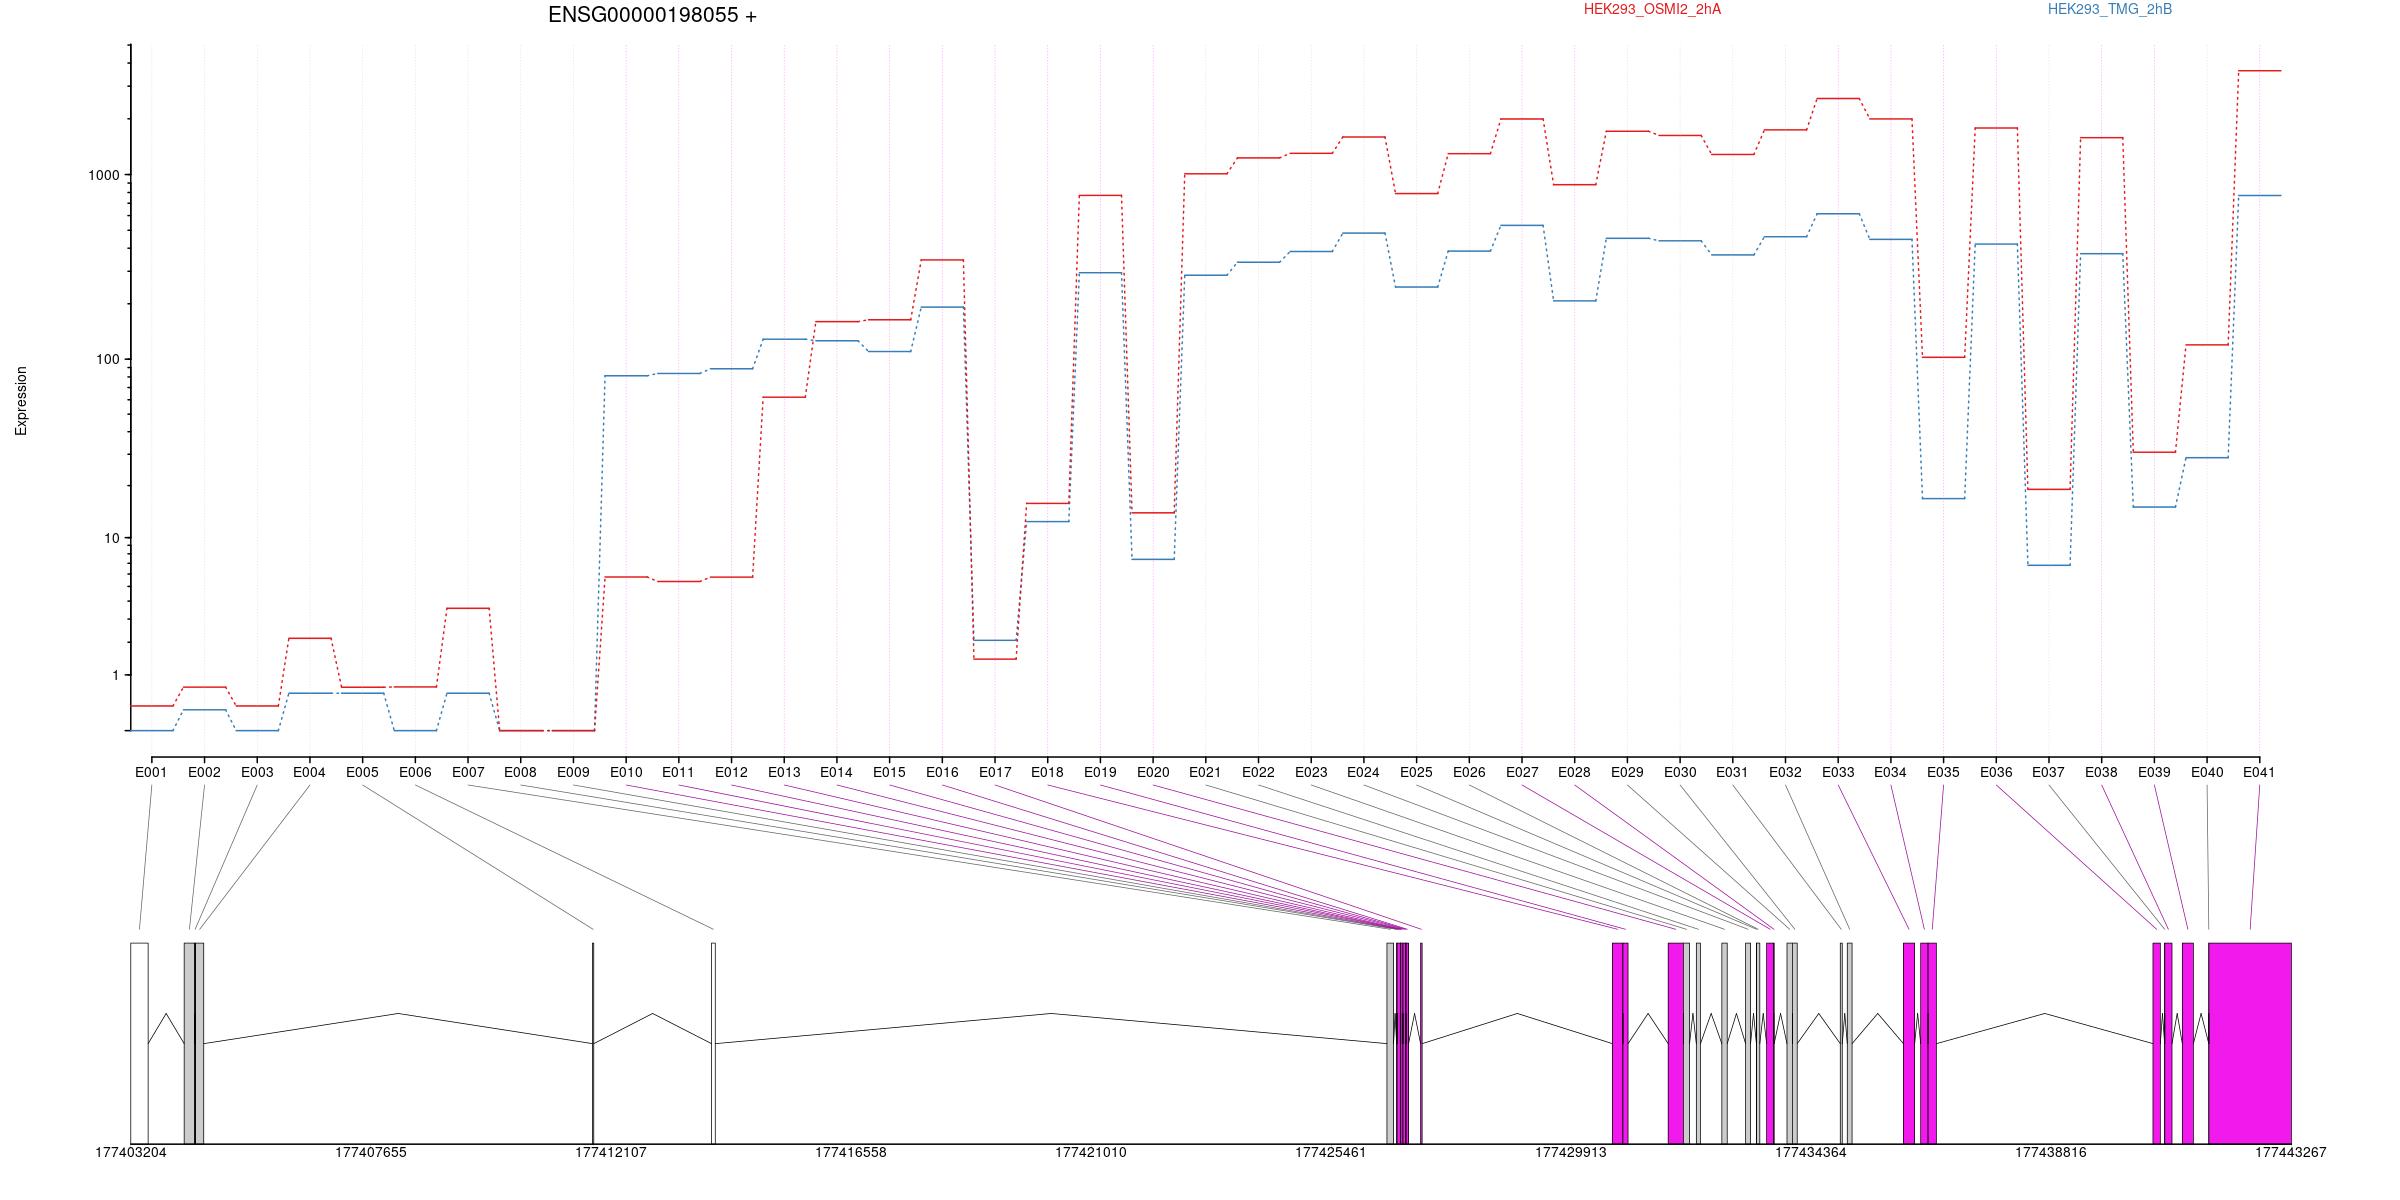This screenshot has height=1200, width=2400.
Task: Click exon label E027
Action: tap(1522, 772)
